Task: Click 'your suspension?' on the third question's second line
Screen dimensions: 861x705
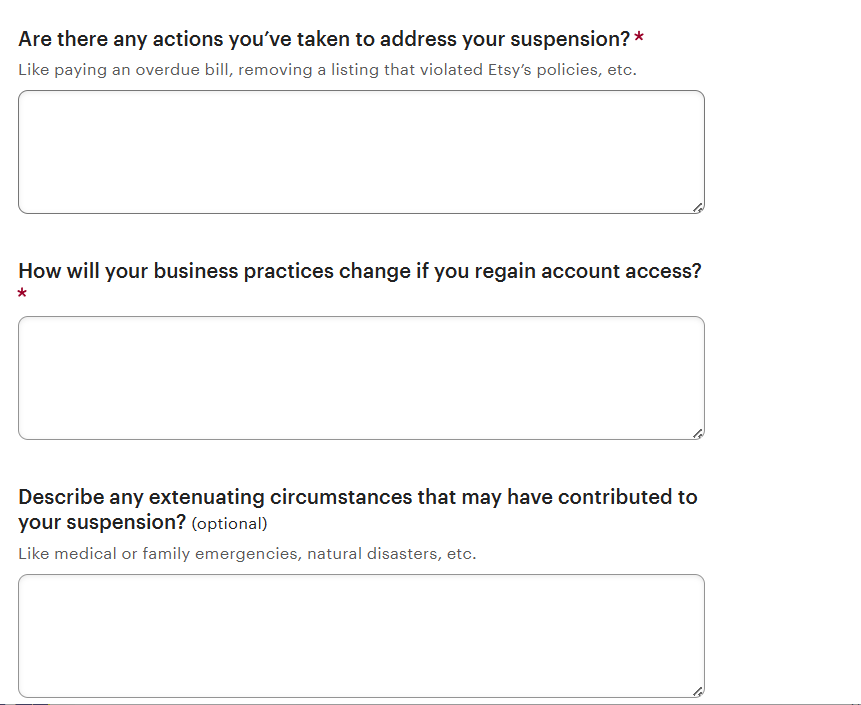Action: pos(101,523)
